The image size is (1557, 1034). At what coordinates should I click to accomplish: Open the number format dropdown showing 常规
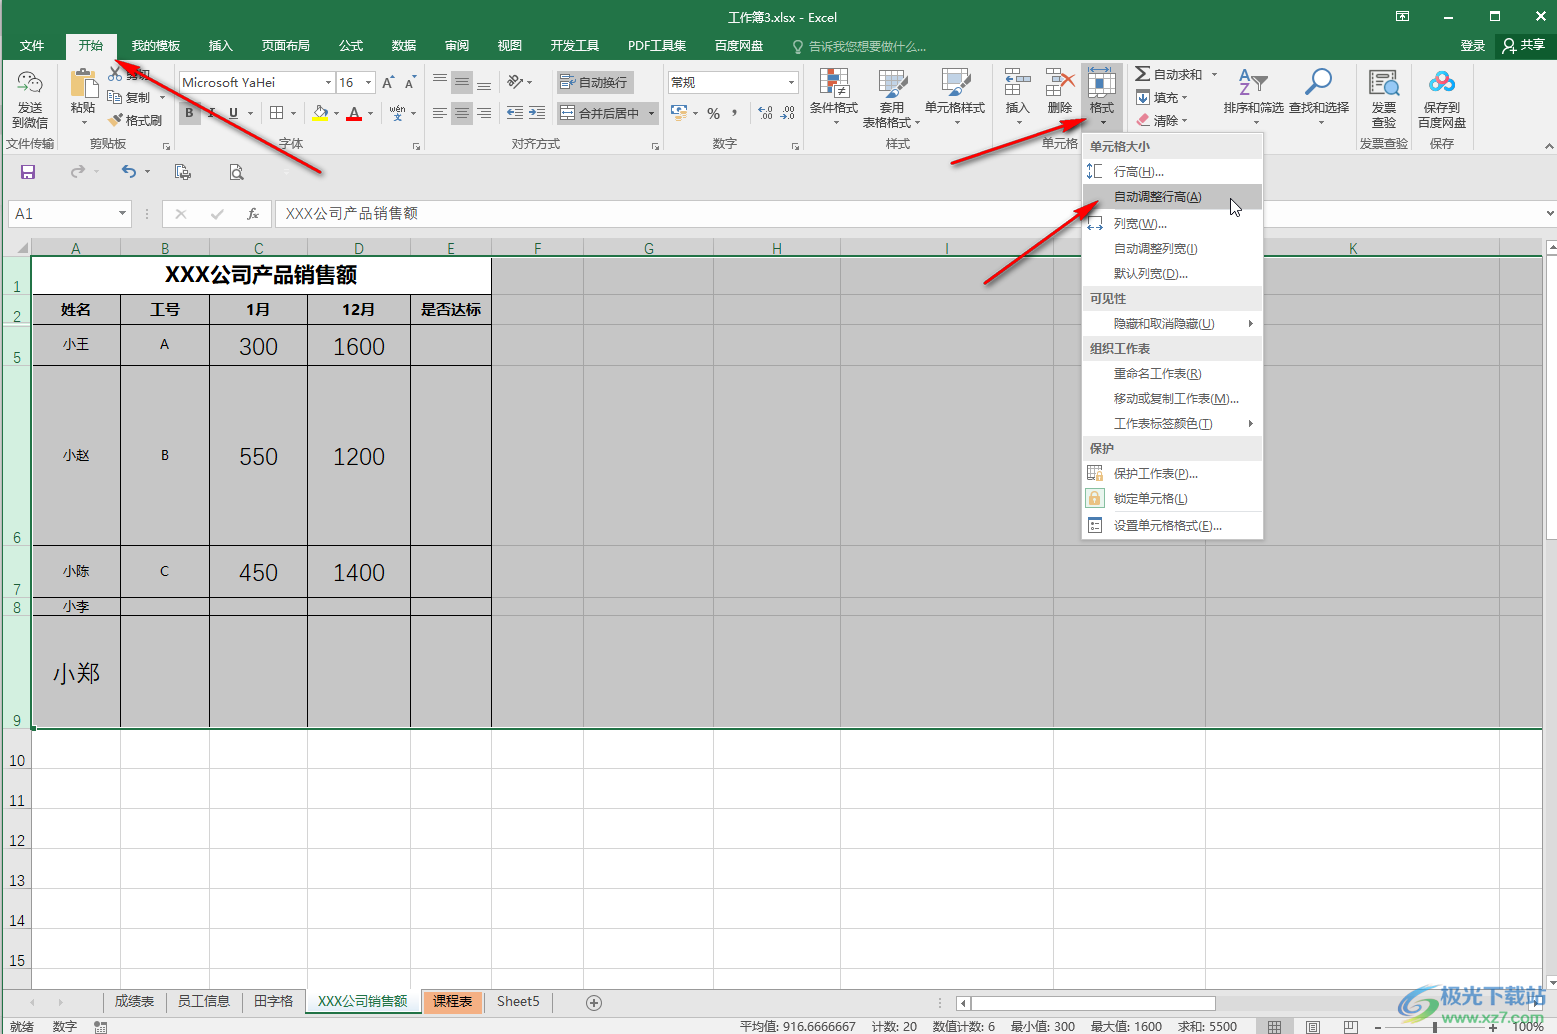click(791, 82)
